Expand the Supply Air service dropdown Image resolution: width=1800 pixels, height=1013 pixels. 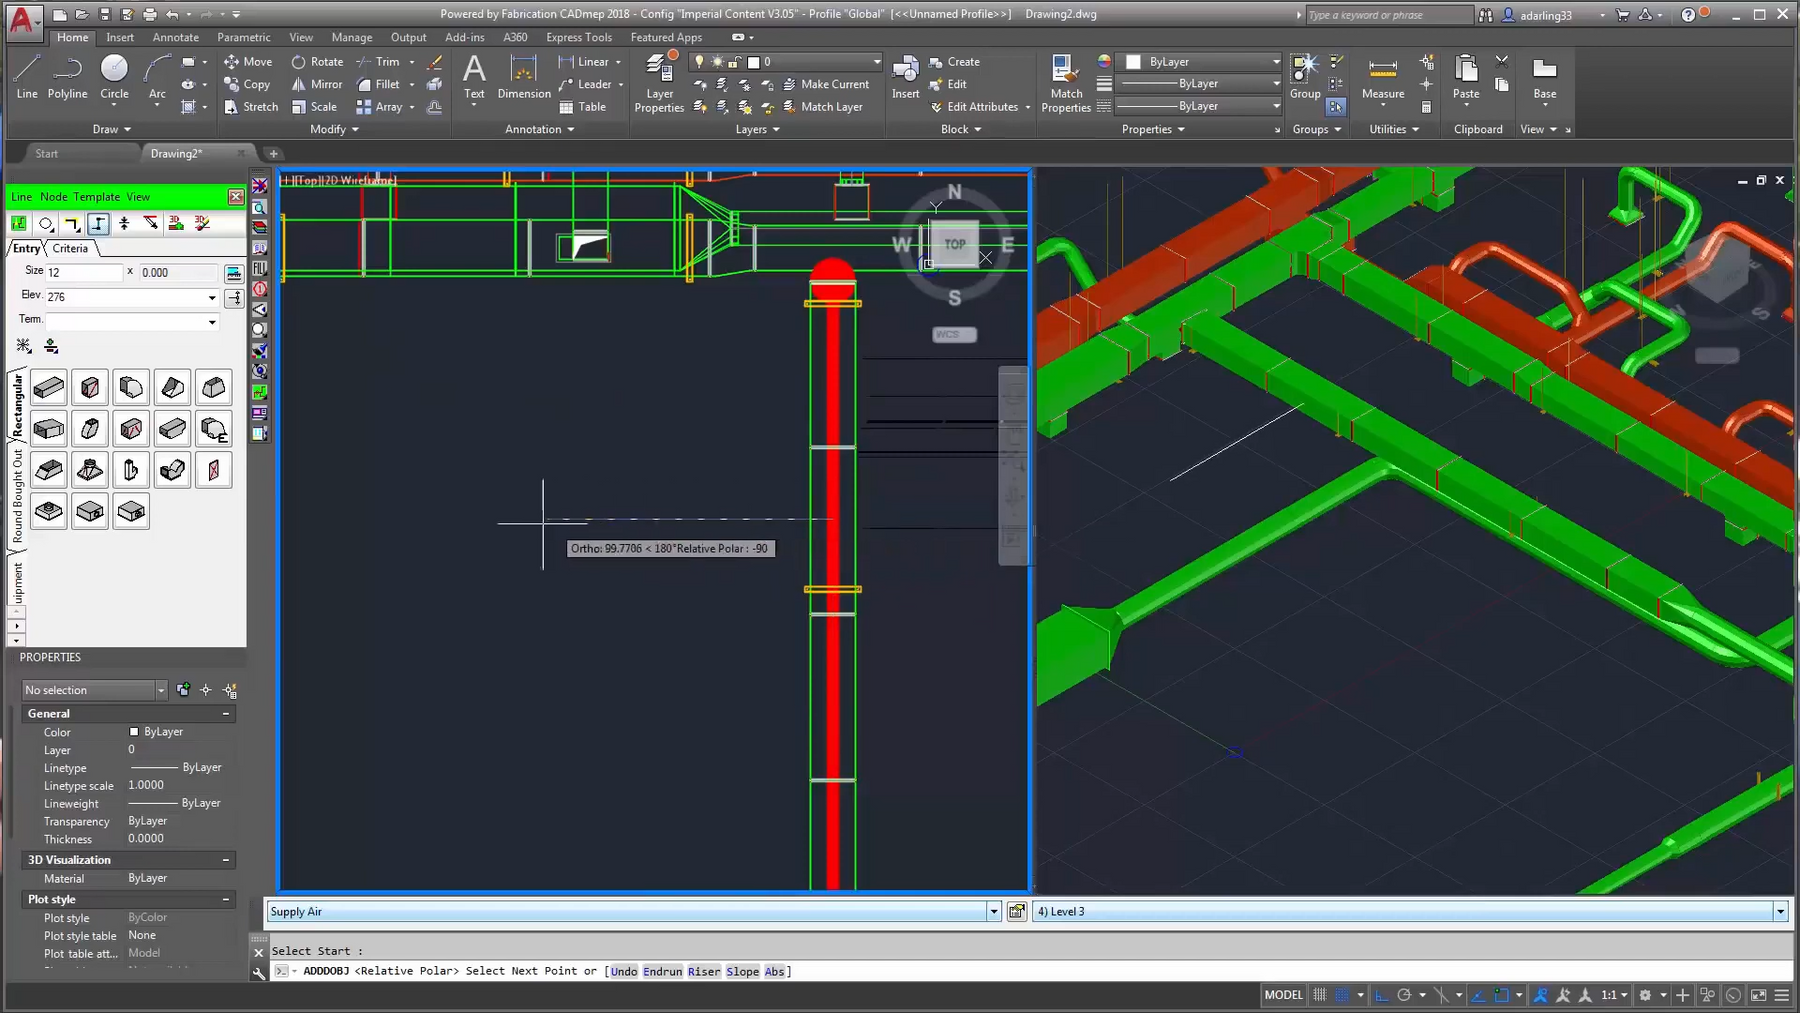pyautogui.click(x=992, y=911)
